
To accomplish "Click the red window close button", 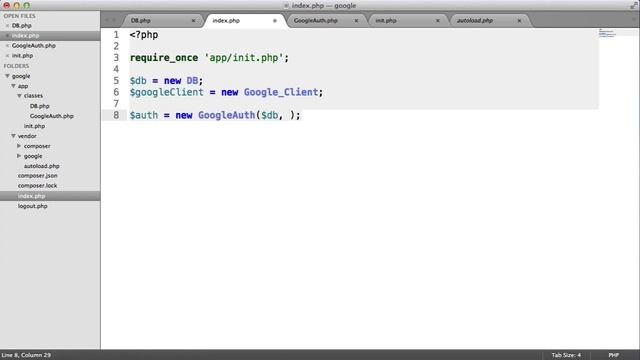I will (x=7, y=5).
